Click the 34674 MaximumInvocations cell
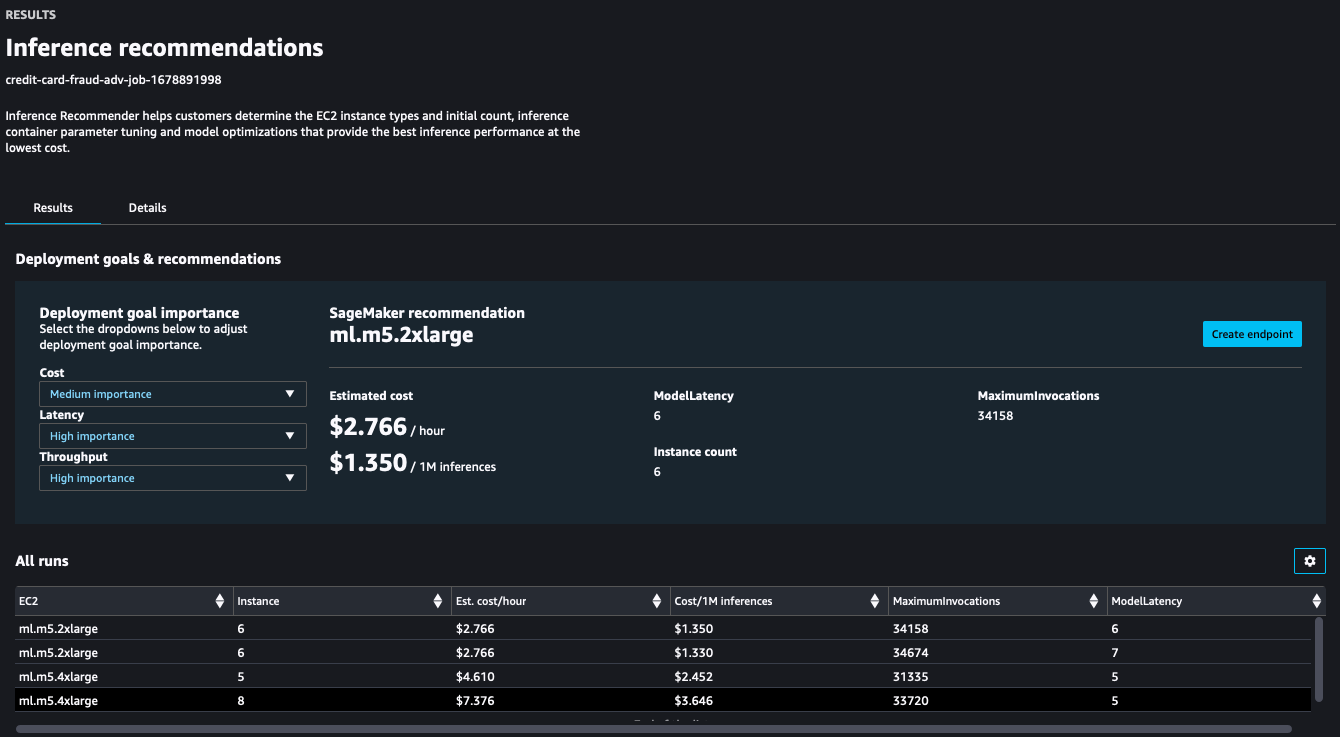Screen dimensions: 1340x737 coord(910,653)
